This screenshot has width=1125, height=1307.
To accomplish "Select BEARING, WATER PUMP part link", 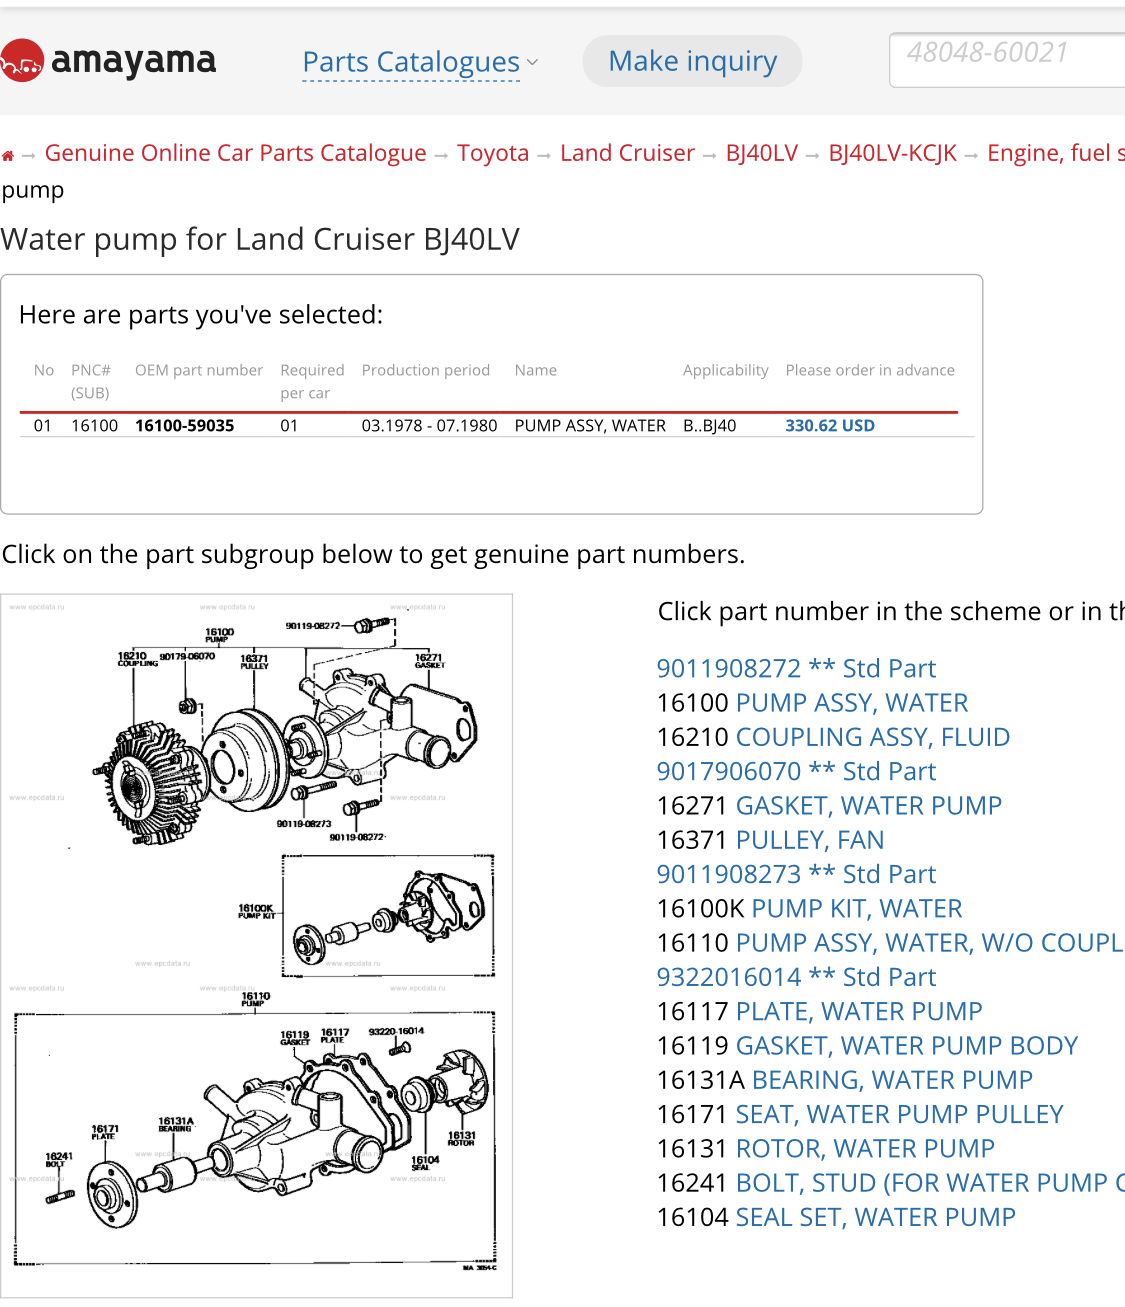I will pyautogui.click(x=892, y=1080).
